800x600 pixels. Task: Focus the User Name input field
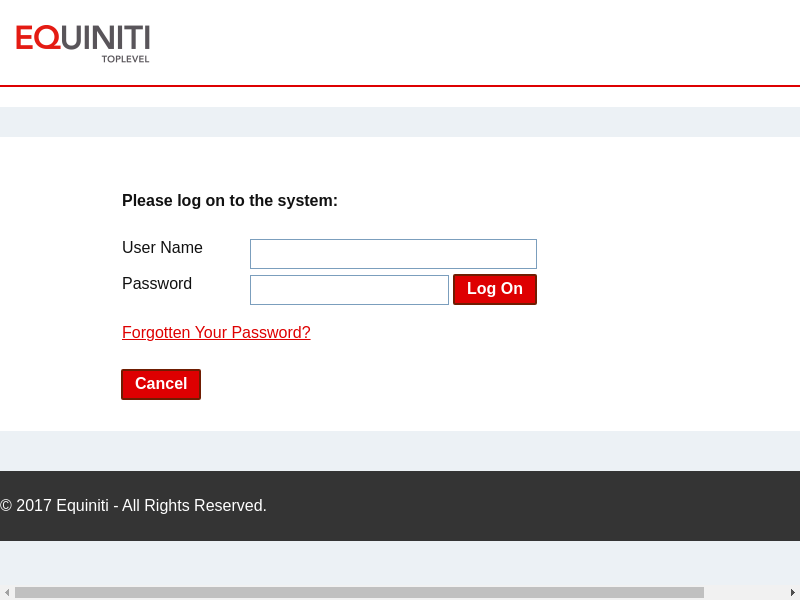(x=393, y=254)
